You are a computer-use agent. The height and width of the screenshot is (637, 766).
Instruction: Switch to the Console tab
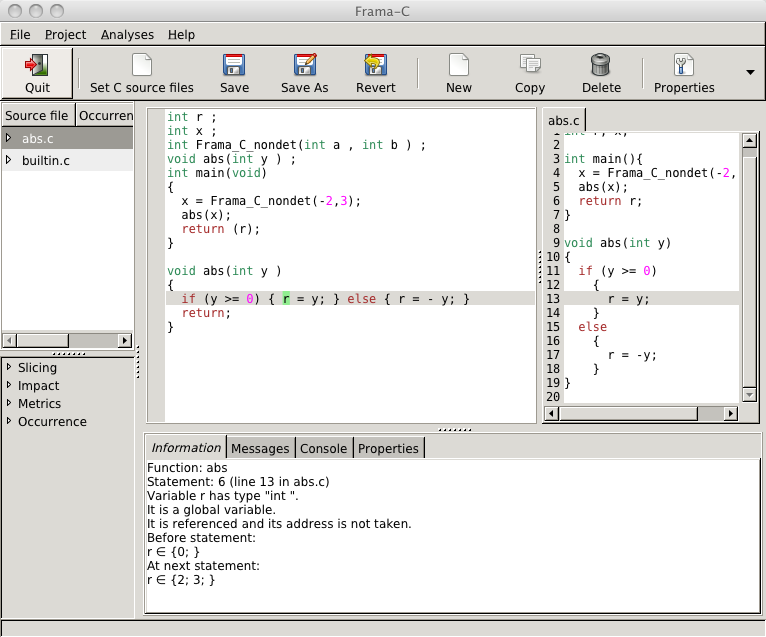click(x=323, y=448)
